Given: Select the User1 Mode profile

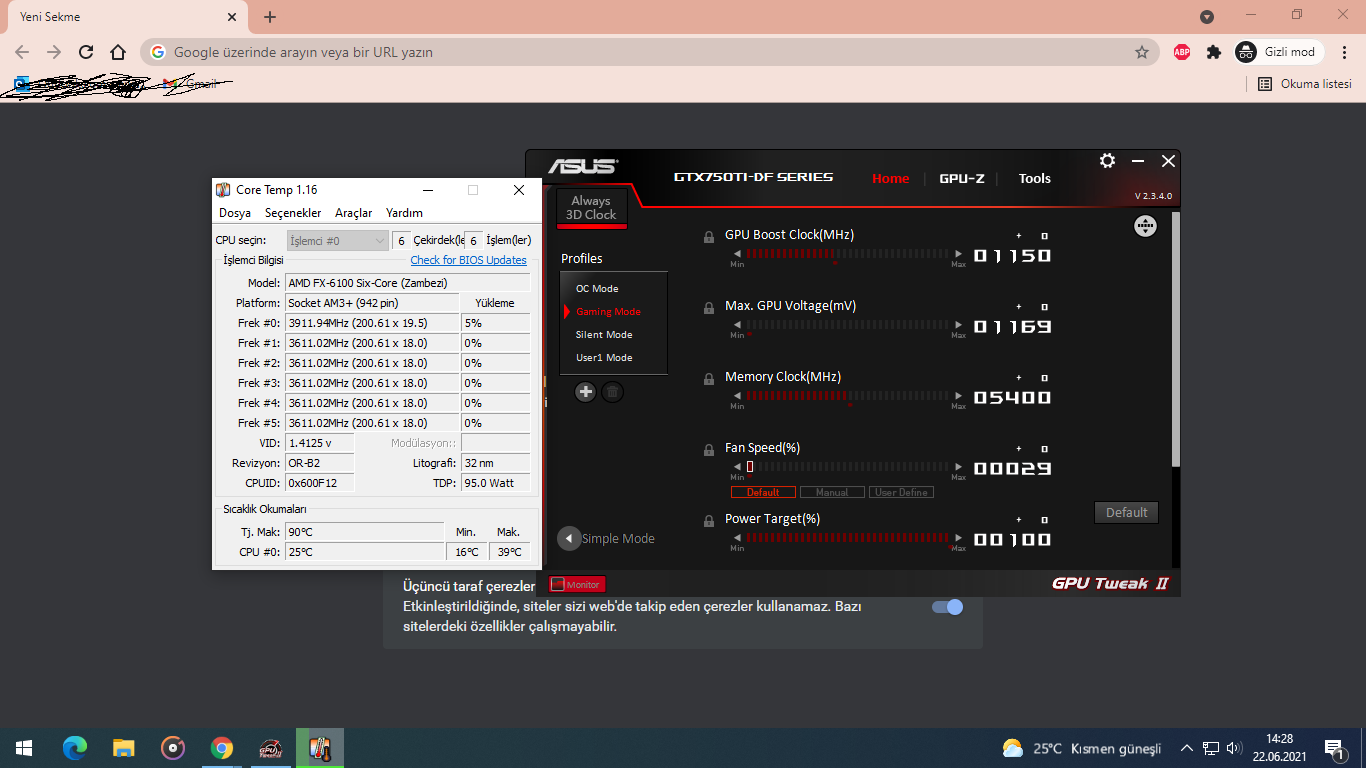Looking at the screenshot, I should (604, 358).
